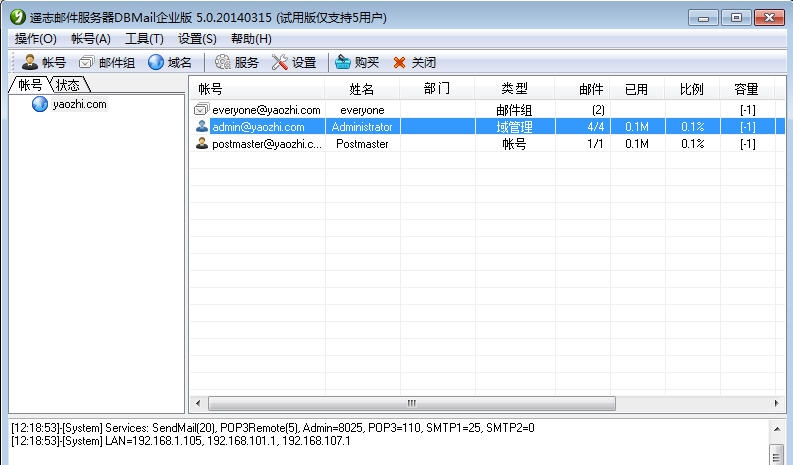This screenshot has height=465, width=793.
Task: Open the 操作(O) menu
Action: (x=35, y=39)
